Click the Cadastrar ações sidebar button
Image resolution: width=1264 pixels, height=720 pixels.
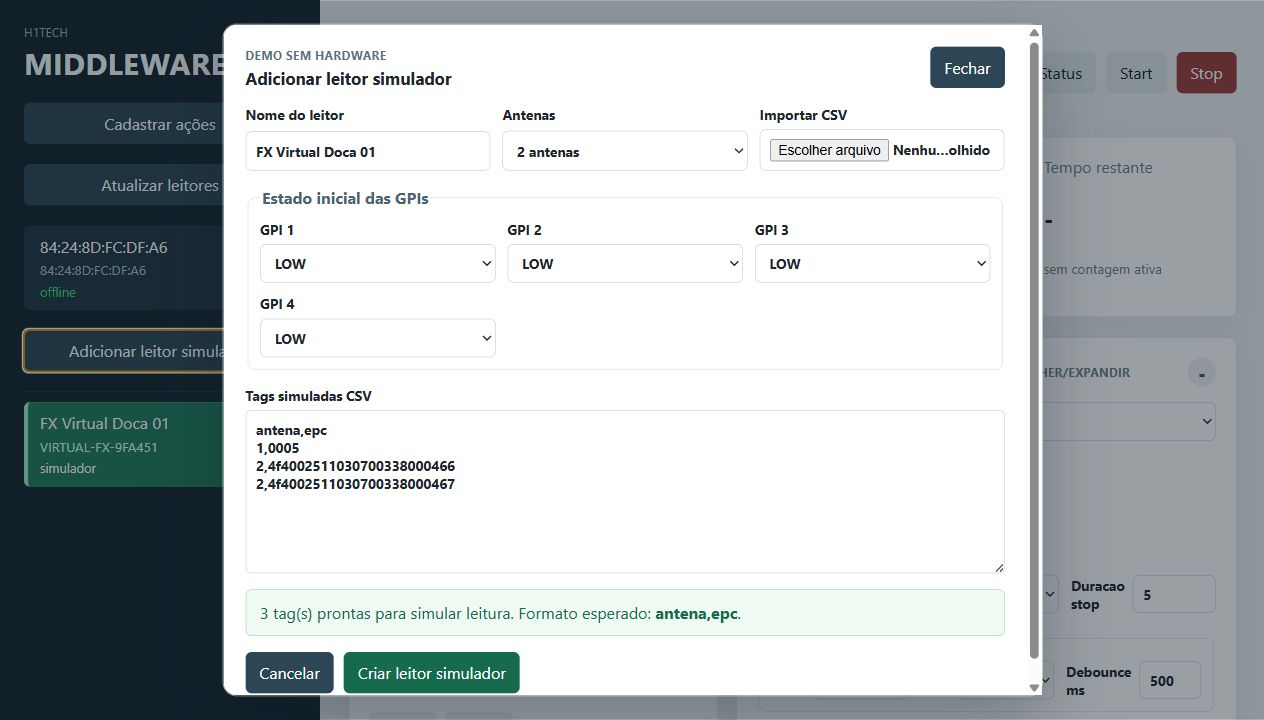point(124,124)
